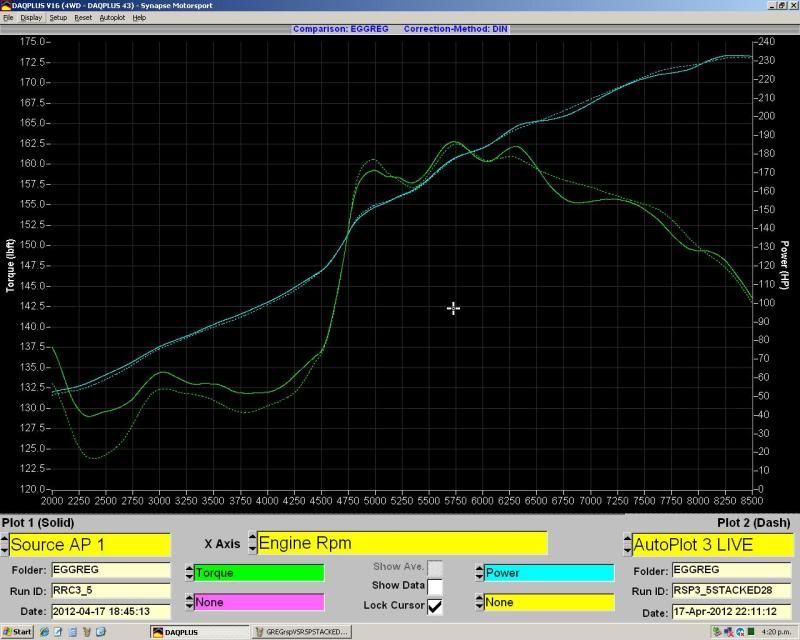Click second system tray icon
The image size is (800, 640).
pos(729,632)
